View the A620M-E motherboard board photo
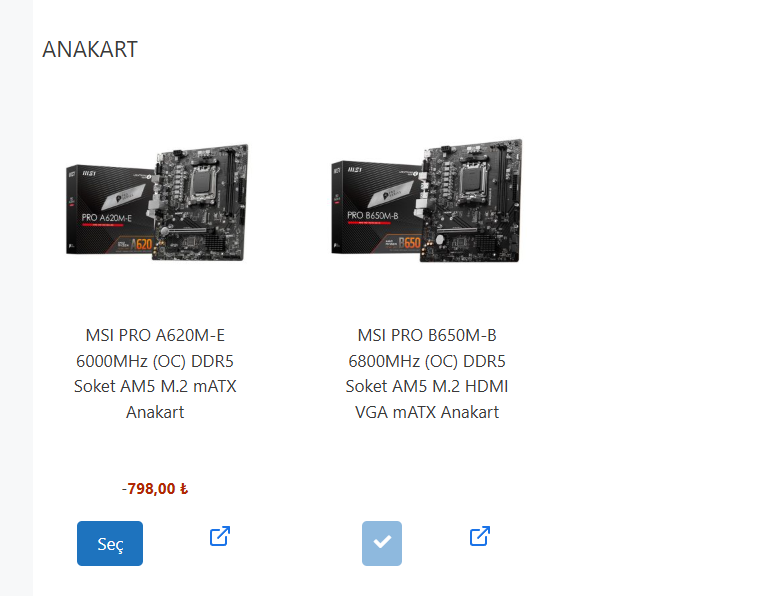Image resolution: width=765 pixels, height=596 pixels. (201, 202)
